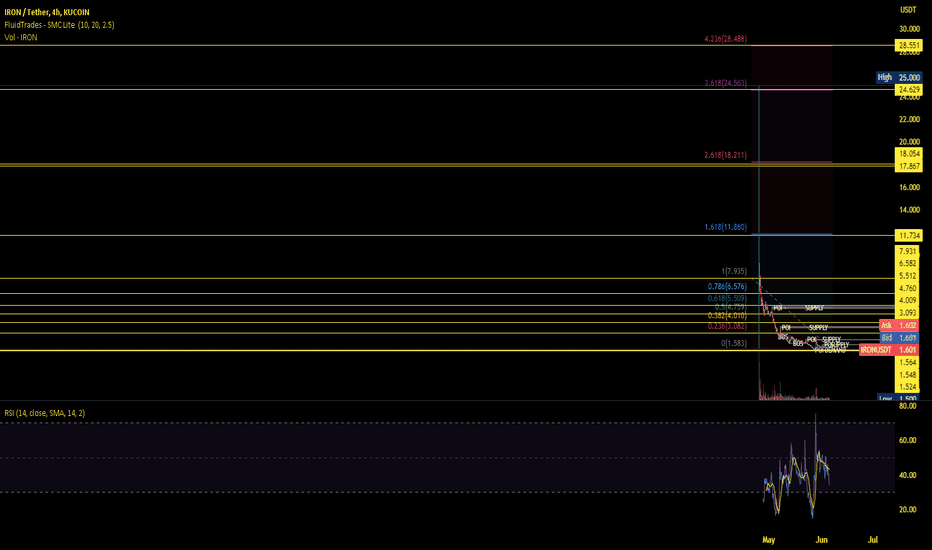Select the 4.236(28.488) Fibonacci level label
Screen dimensions: 932x550
tap(725, 39)
